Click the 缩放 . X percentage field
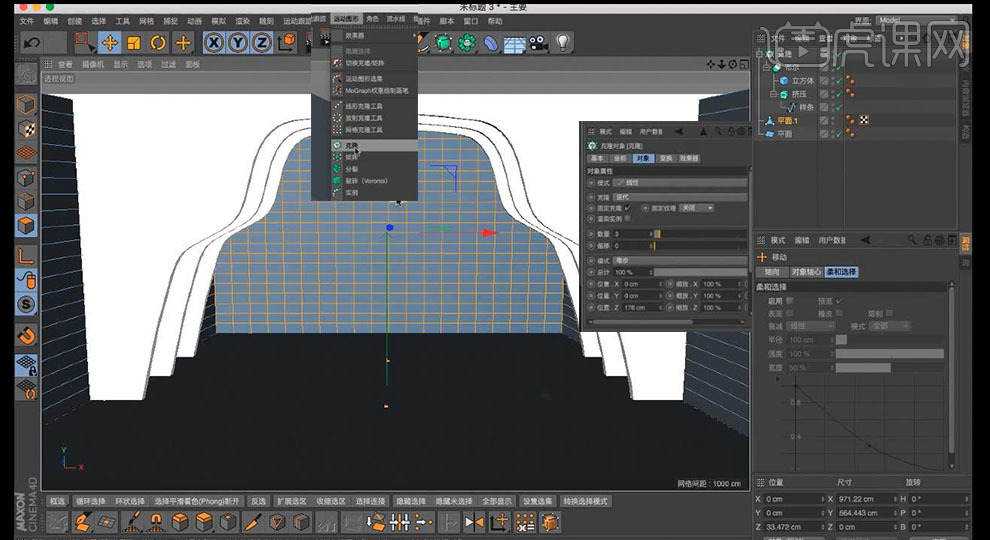Image resolution: width=990 pixels, height=540 pixels. [x=722, y=284]
